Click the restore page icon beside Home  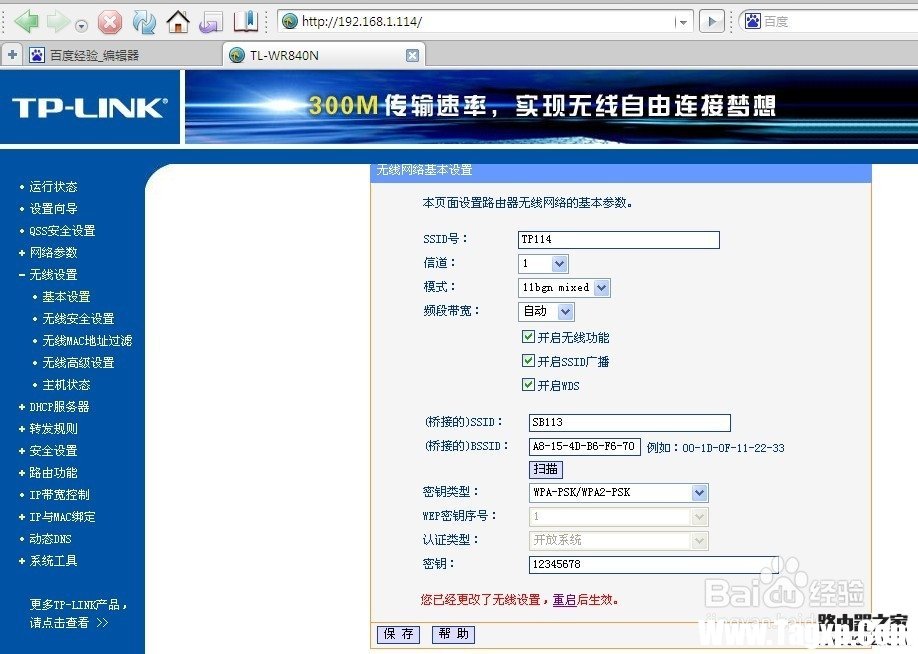click(211, 22)
